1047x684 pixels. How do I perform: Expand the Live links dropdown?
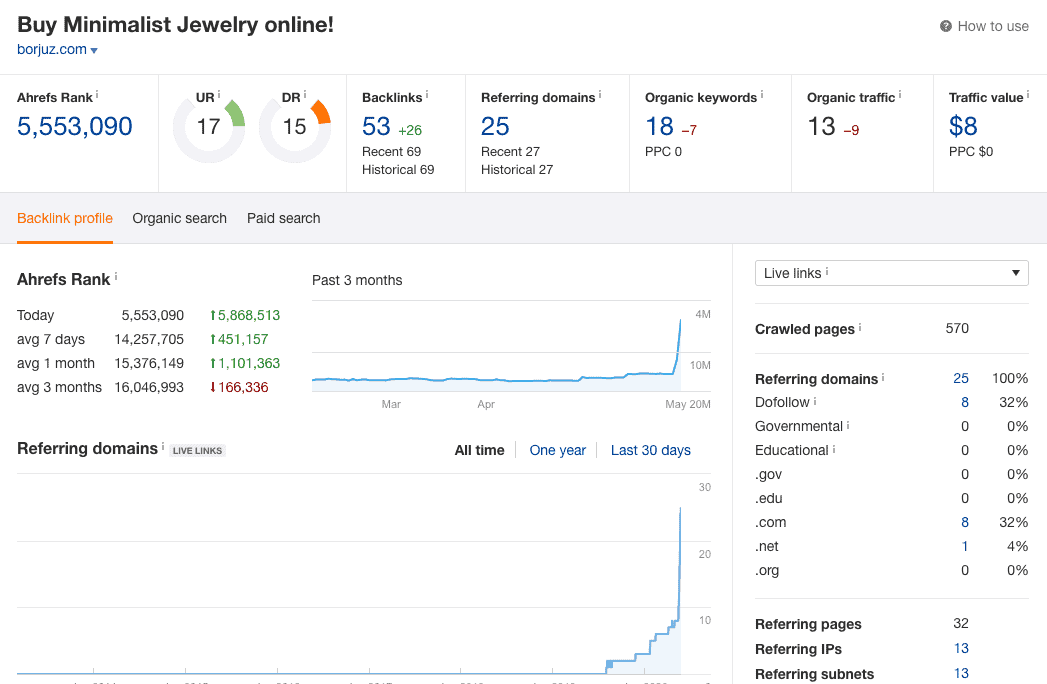point(891,273)
